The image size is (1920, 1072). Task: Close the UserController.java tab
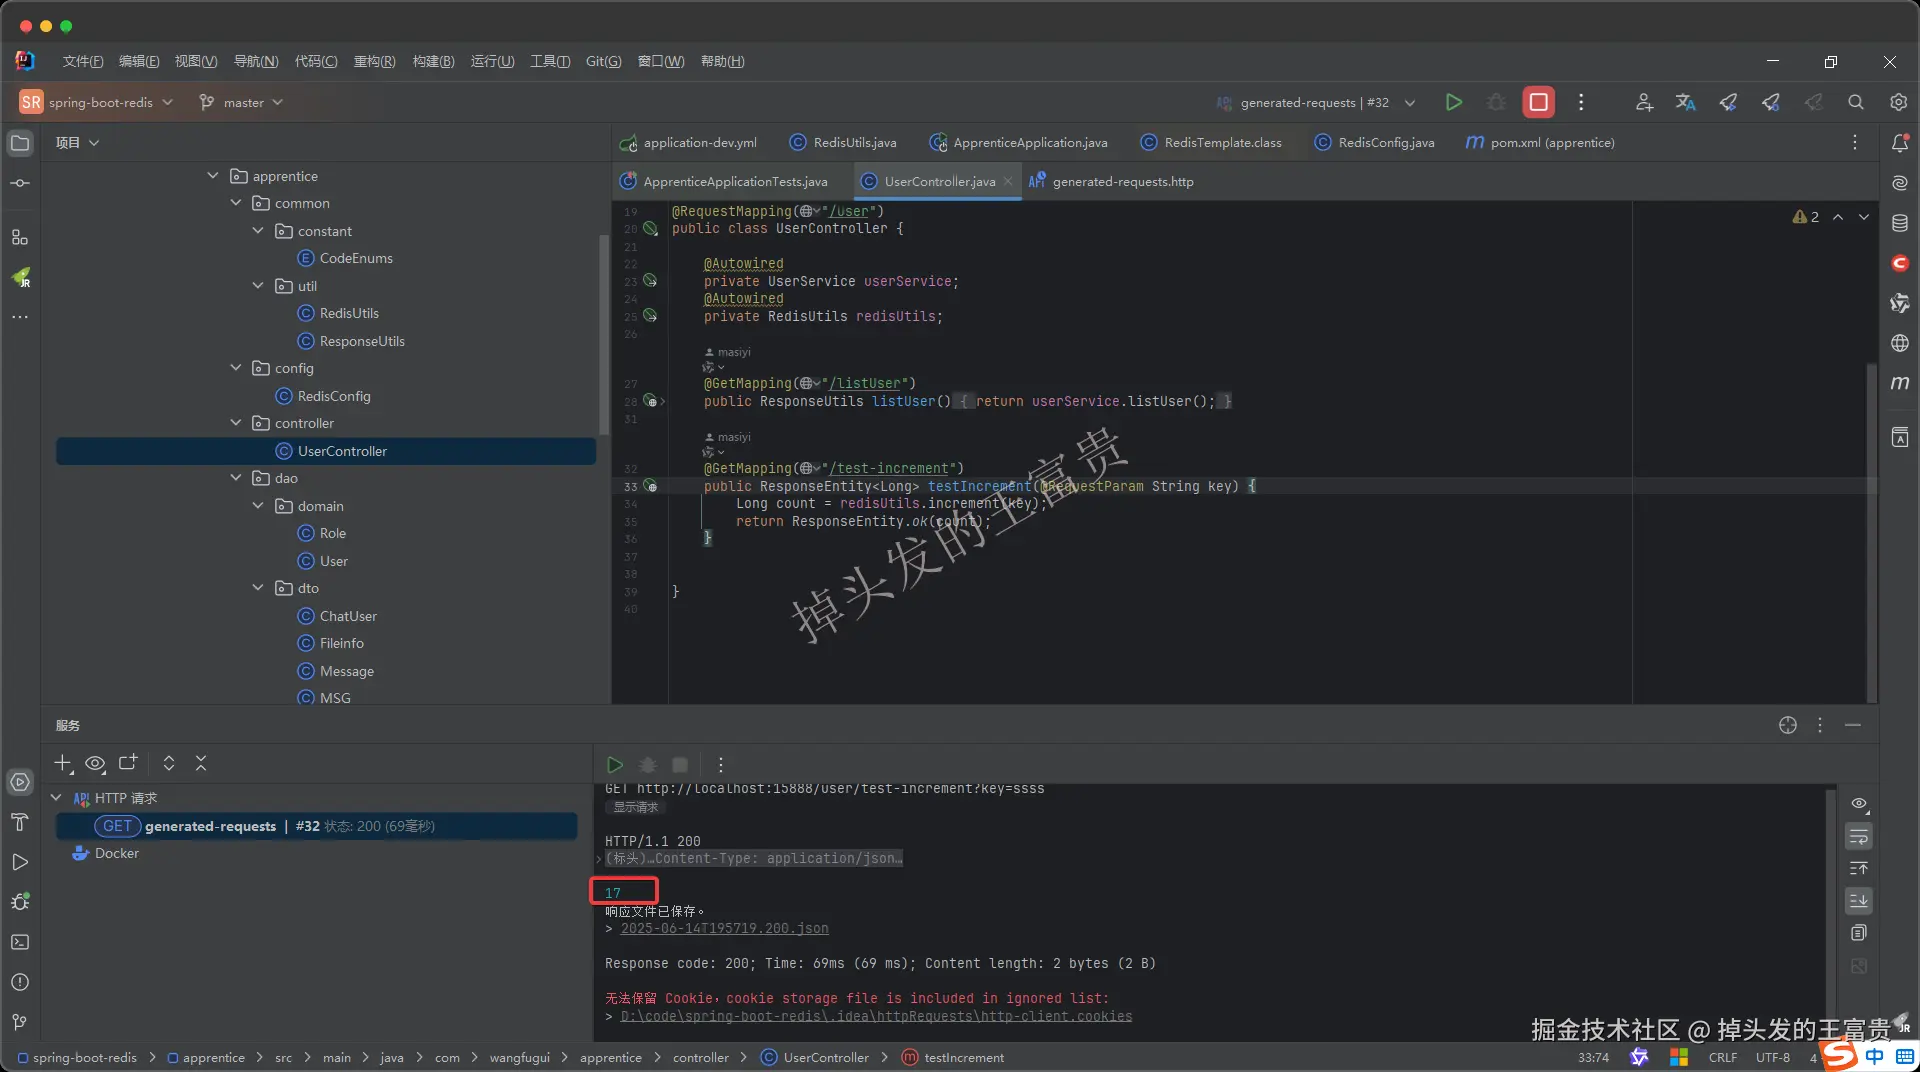(x=1008, y=182)
